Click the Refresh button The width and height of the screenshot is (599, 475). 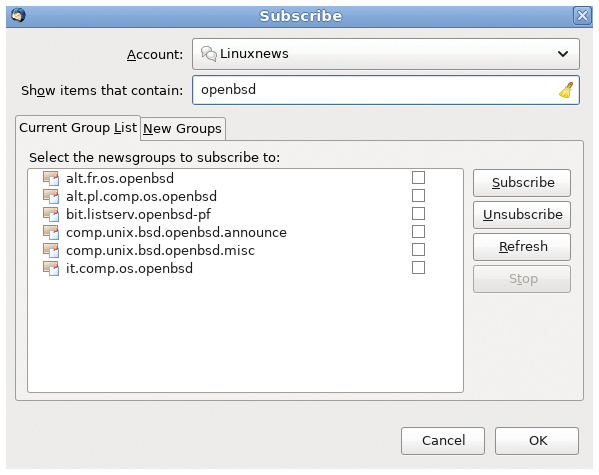tap(522, 247)
